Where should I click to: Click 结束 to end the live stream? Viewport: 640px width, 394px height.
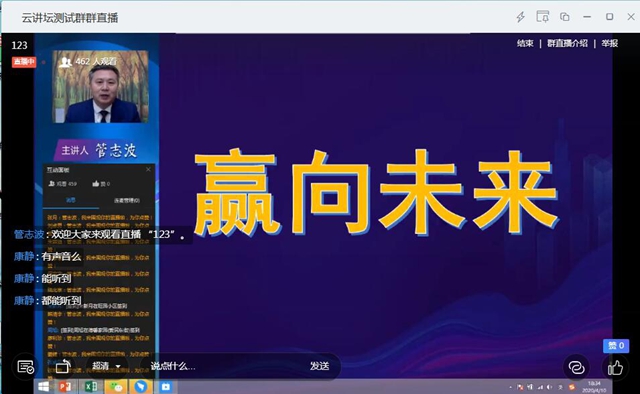(x=525, y=43)
